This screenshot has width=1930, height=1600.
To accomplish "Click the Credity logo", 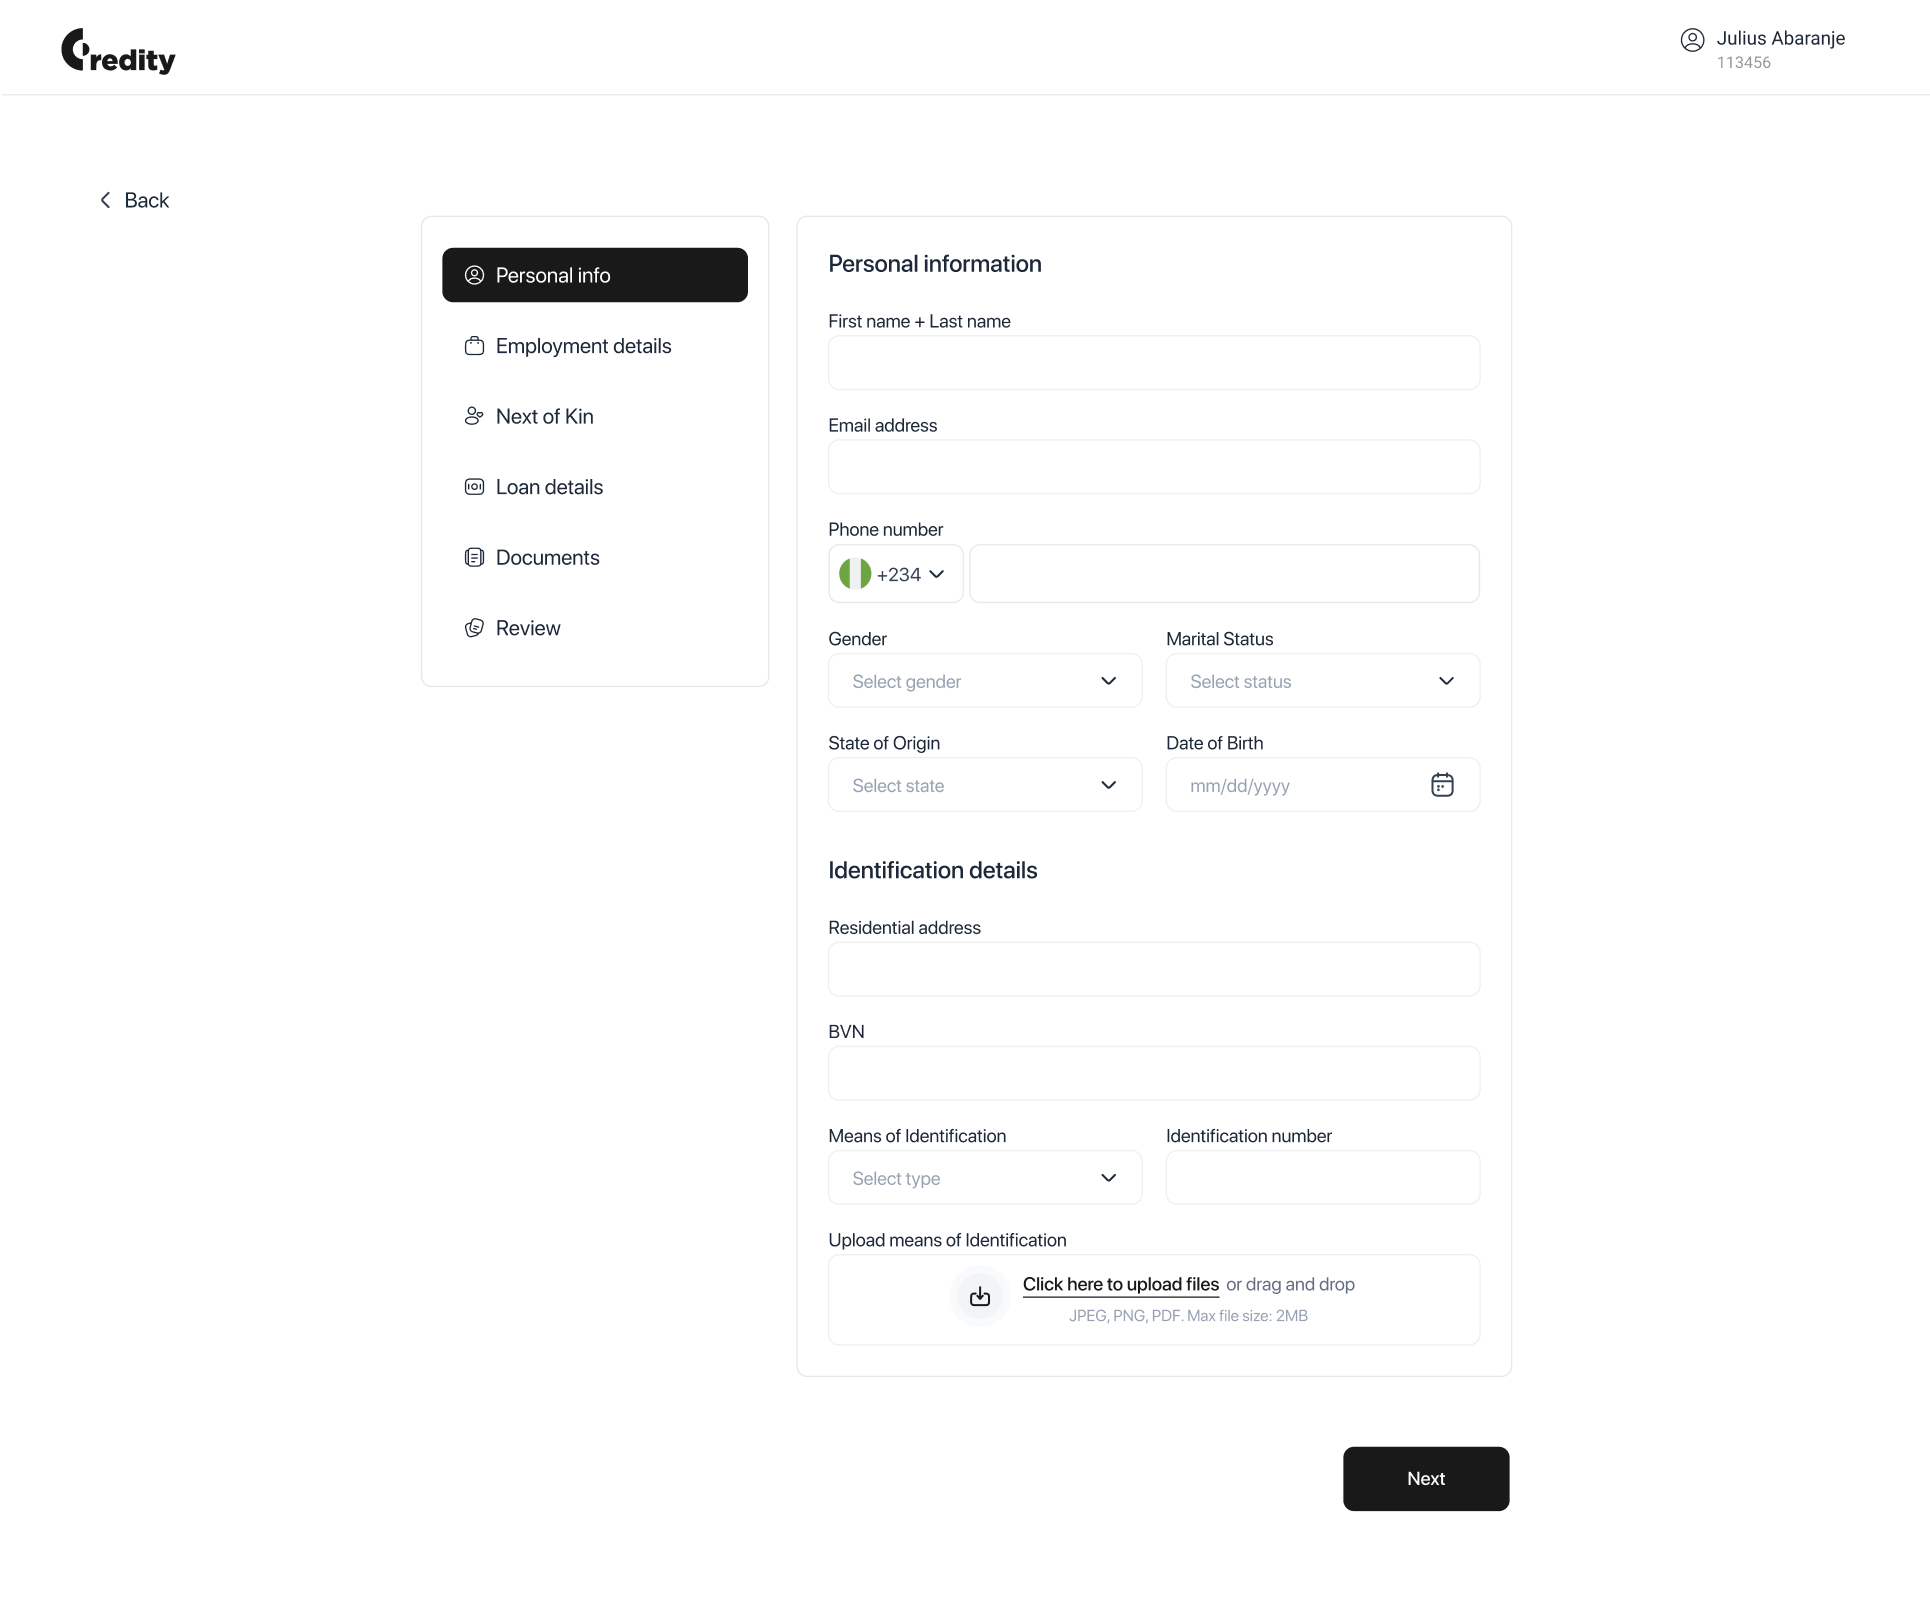I will tap(117, 52).
